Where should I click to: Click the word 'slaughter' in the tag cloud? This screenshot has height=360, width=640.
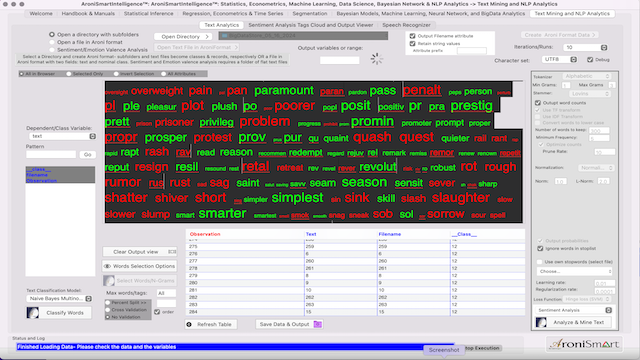point(461,198)
